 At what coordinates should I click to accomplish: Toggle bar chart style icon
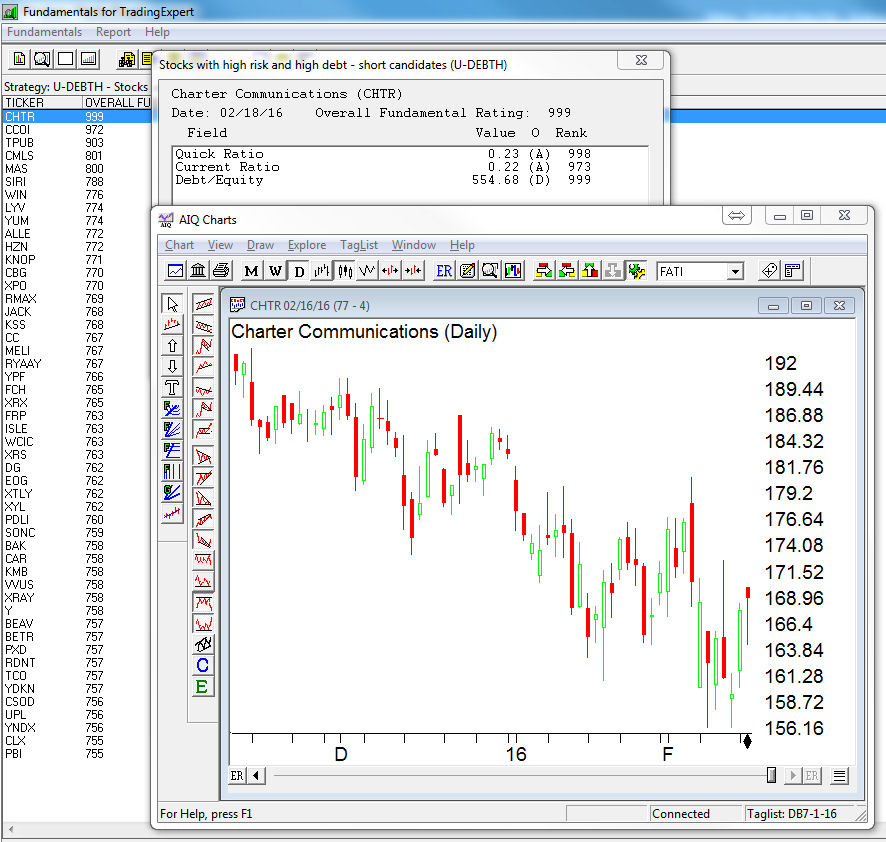point(322,271)
